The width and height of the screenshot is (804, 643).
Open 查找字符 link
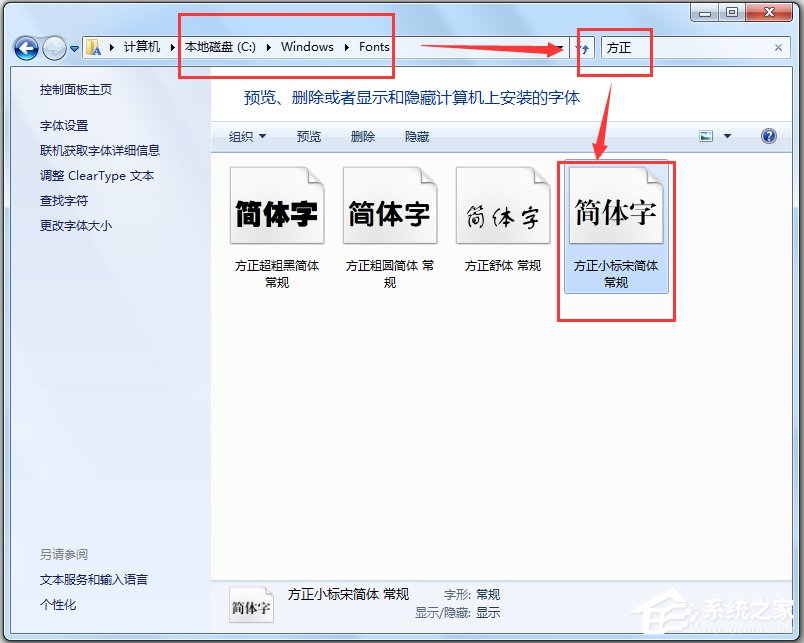[x=64, y=200]
